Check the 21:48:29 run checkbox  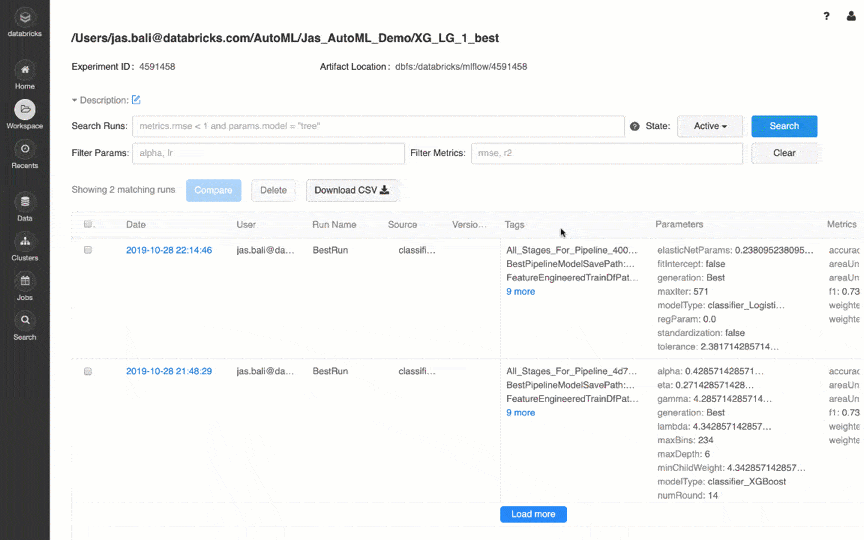pyautogui.click(x=88, y=371)
